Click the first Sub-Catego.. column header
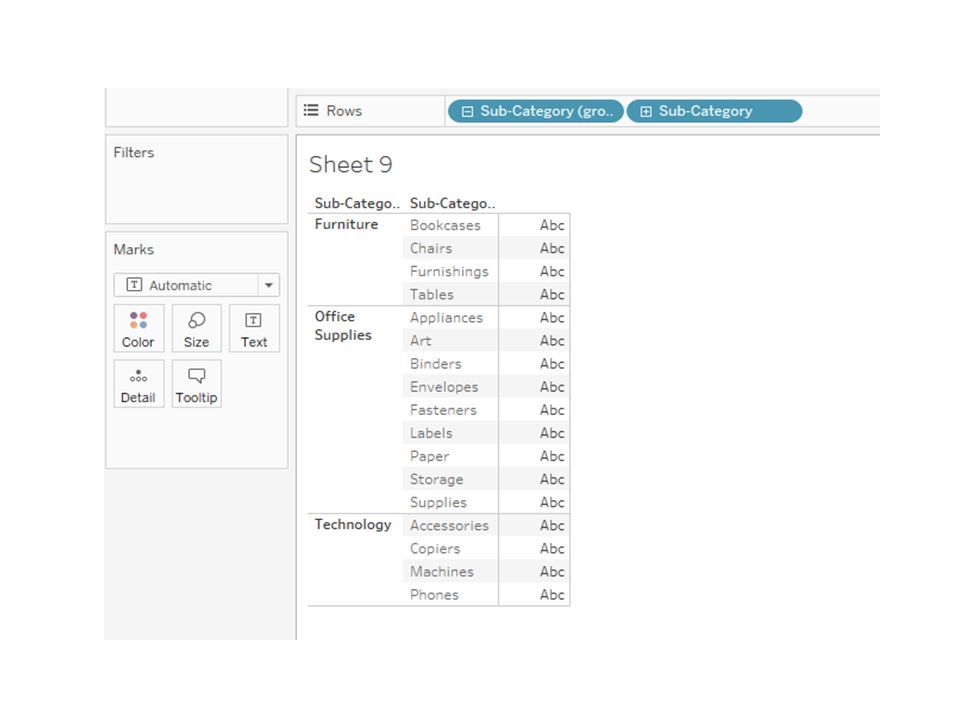This screenshot has width=960, height=720. [356, 203]
